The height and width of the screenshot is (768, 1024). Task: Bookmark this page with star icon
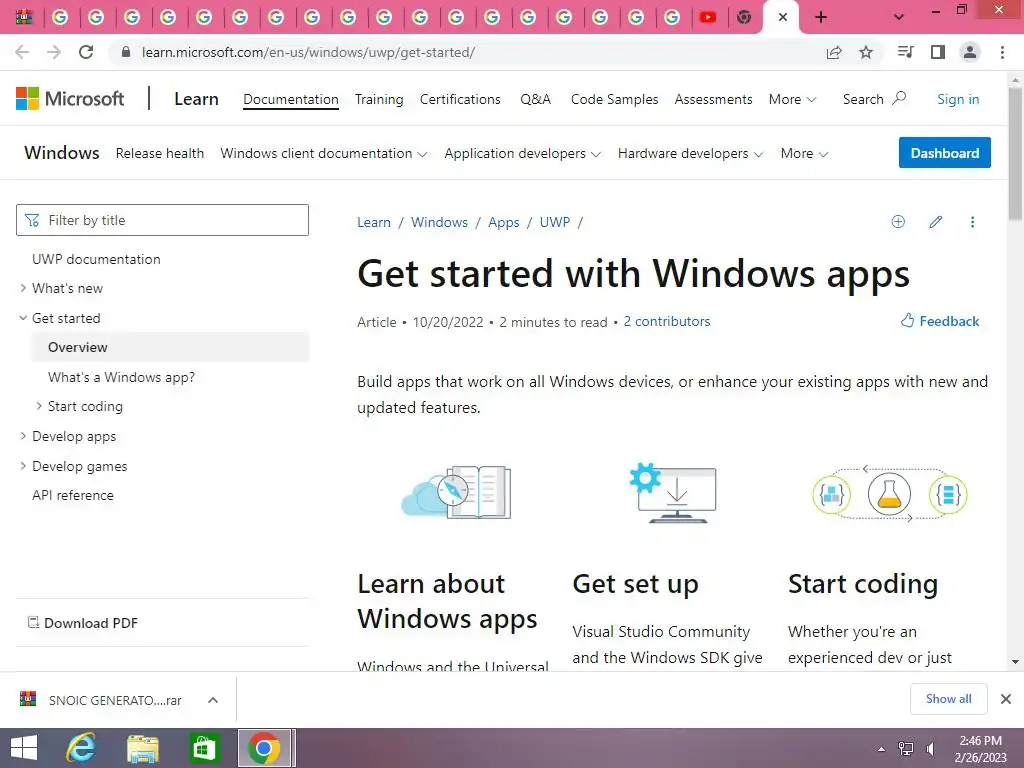pos(866,52)
